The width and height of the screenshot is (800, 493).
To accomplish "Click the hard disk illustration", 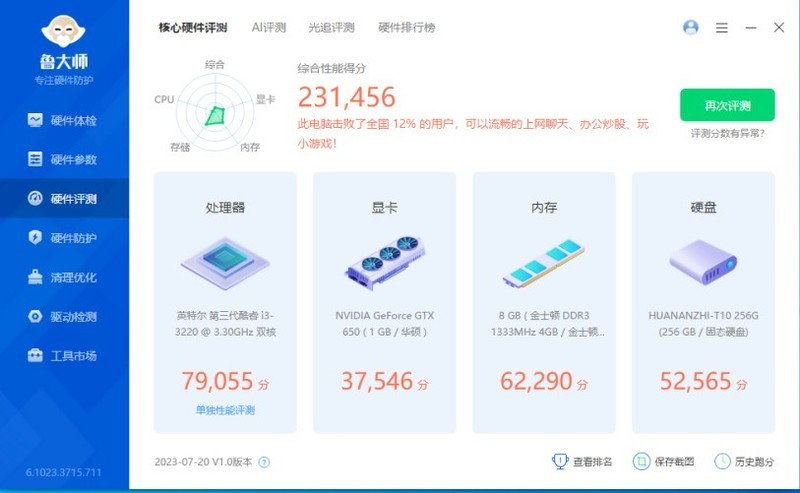I will 703,262.
